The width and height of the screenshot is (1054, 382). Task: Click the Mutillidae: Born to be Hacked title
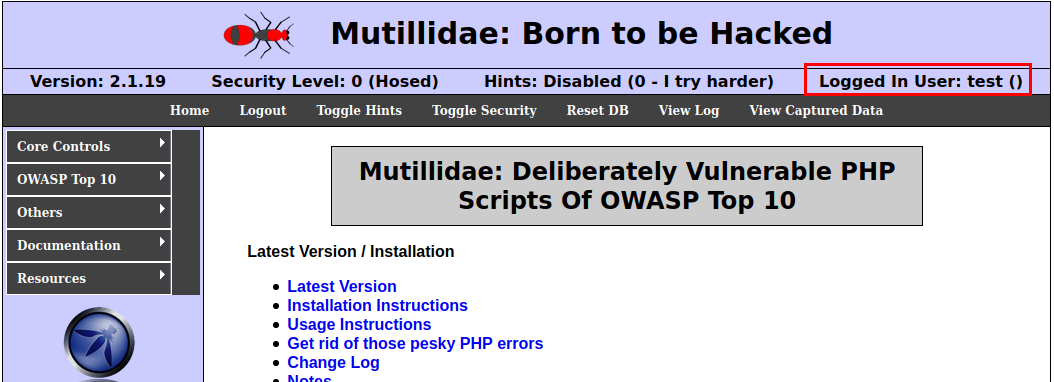coord(581,33)
